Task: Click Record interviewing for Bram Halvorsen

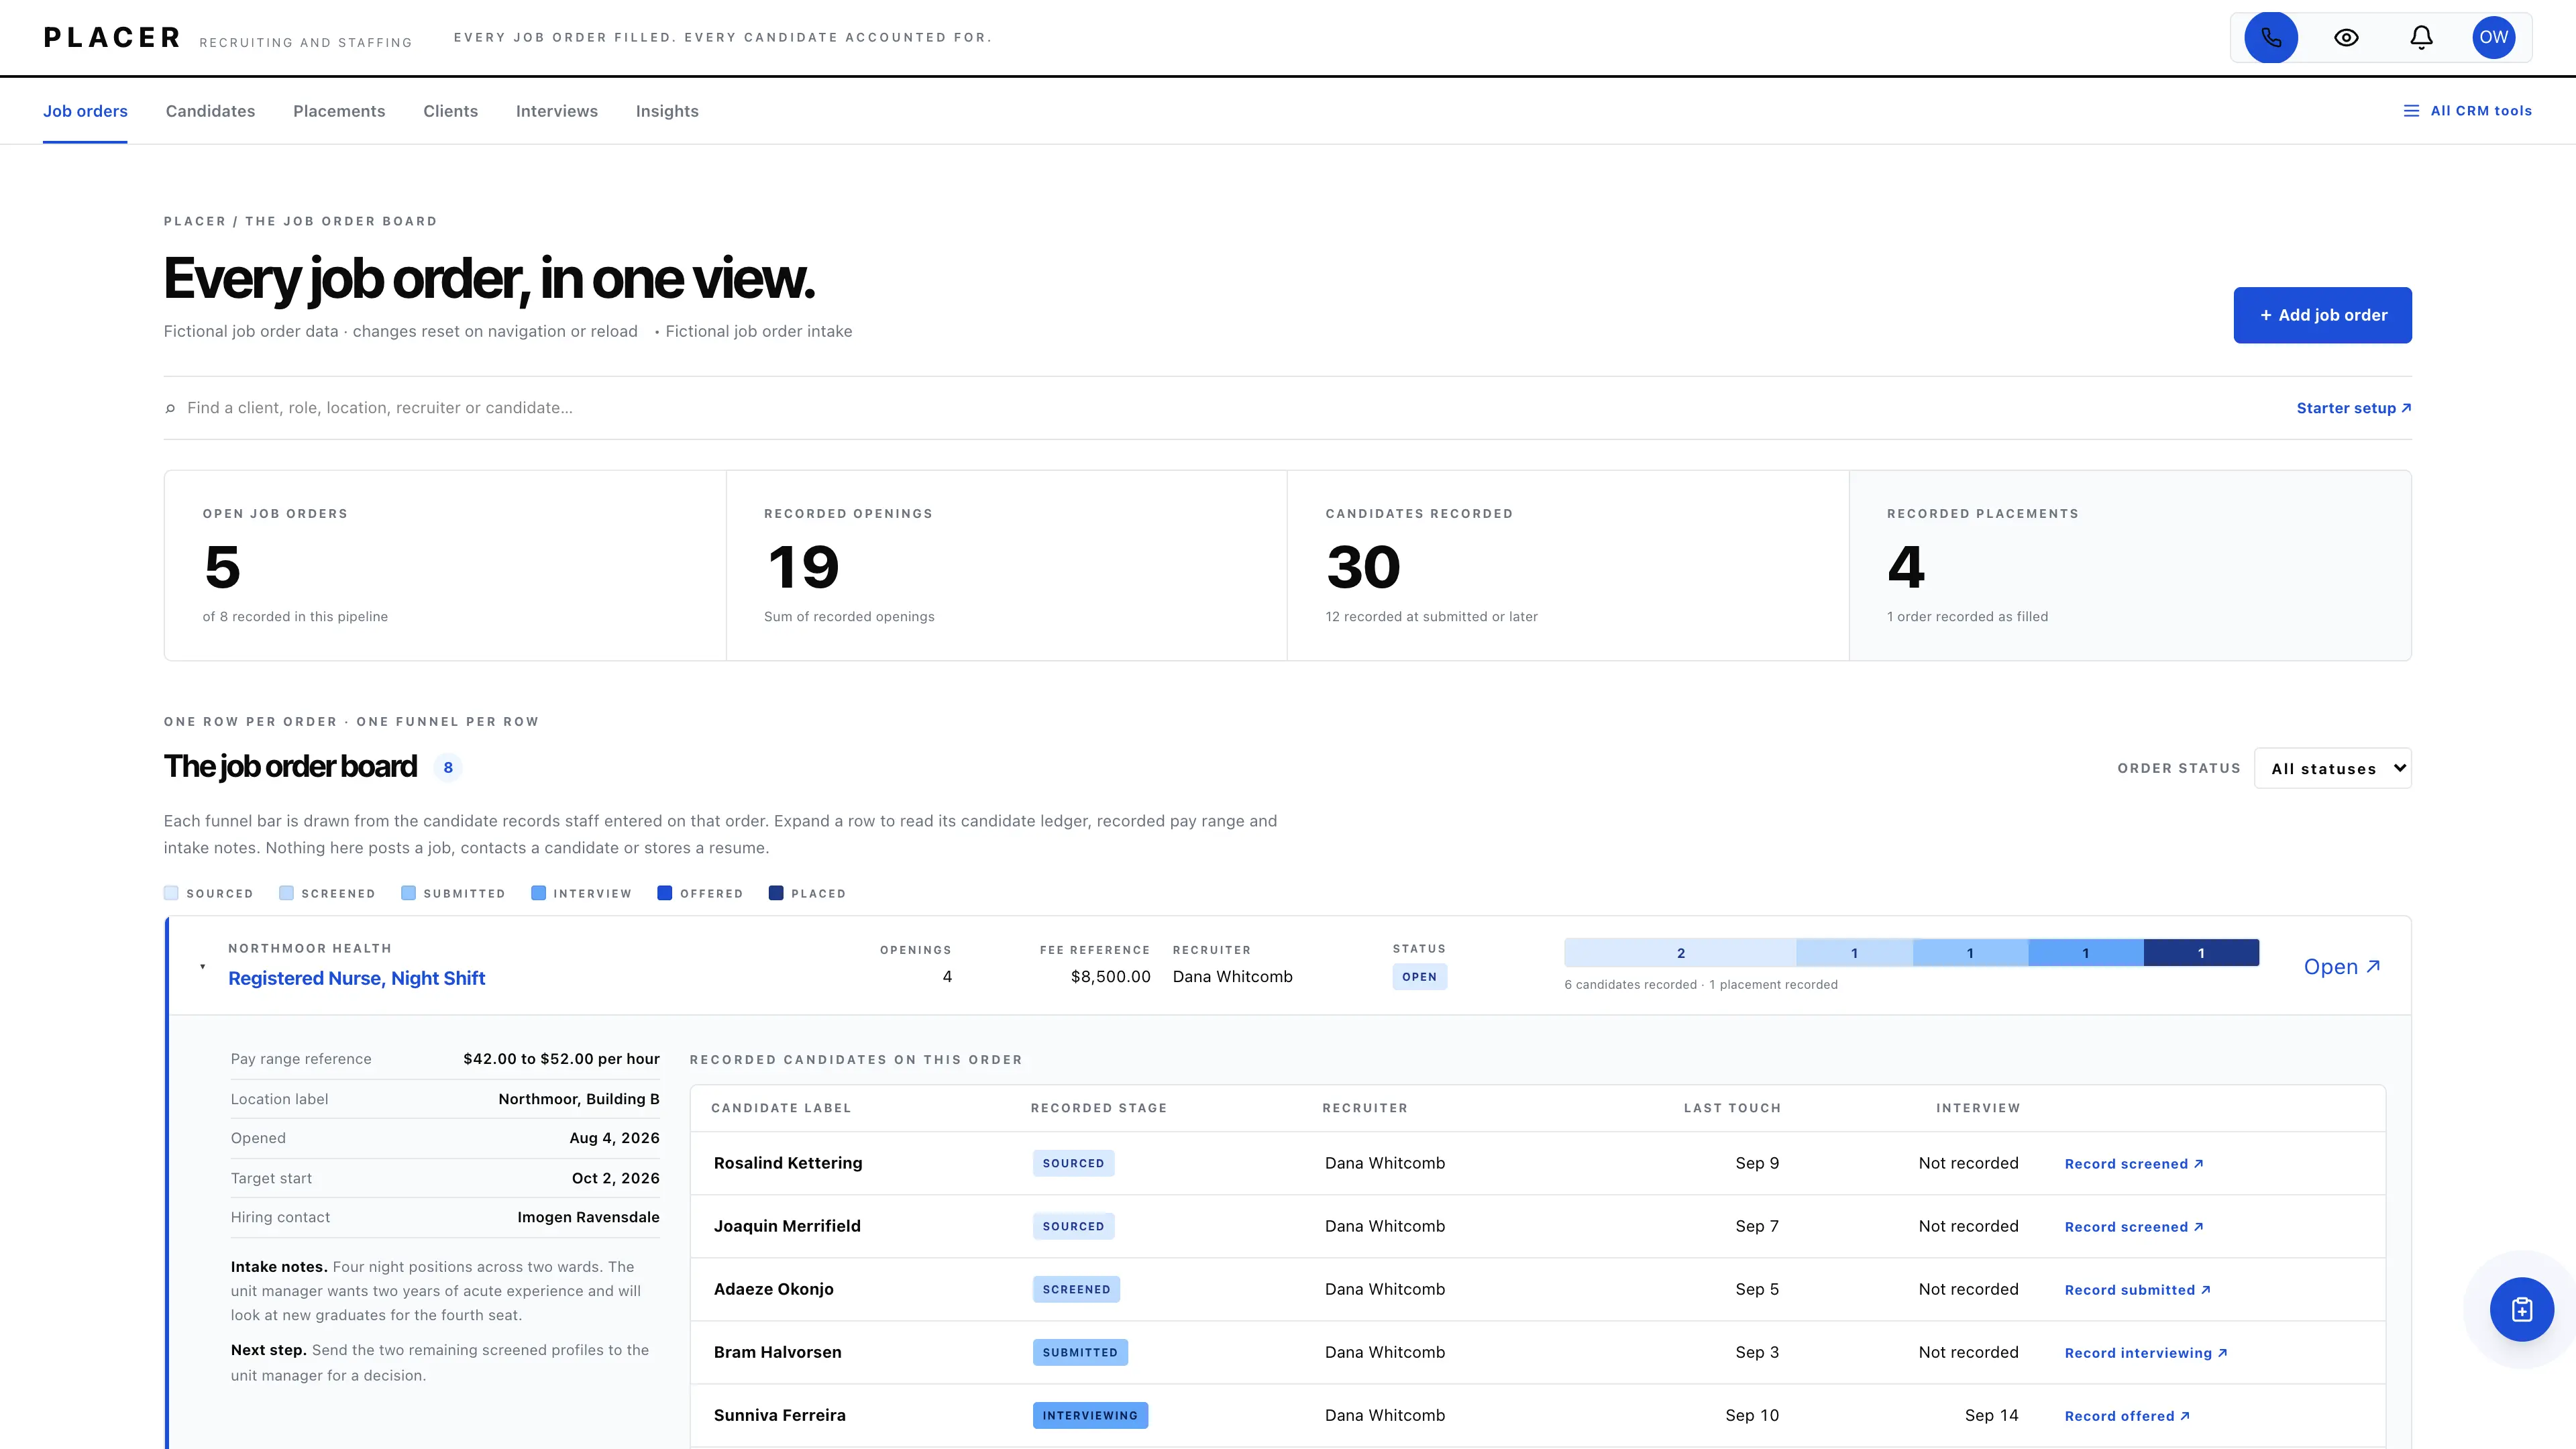Action: tap(2146, 1353)
